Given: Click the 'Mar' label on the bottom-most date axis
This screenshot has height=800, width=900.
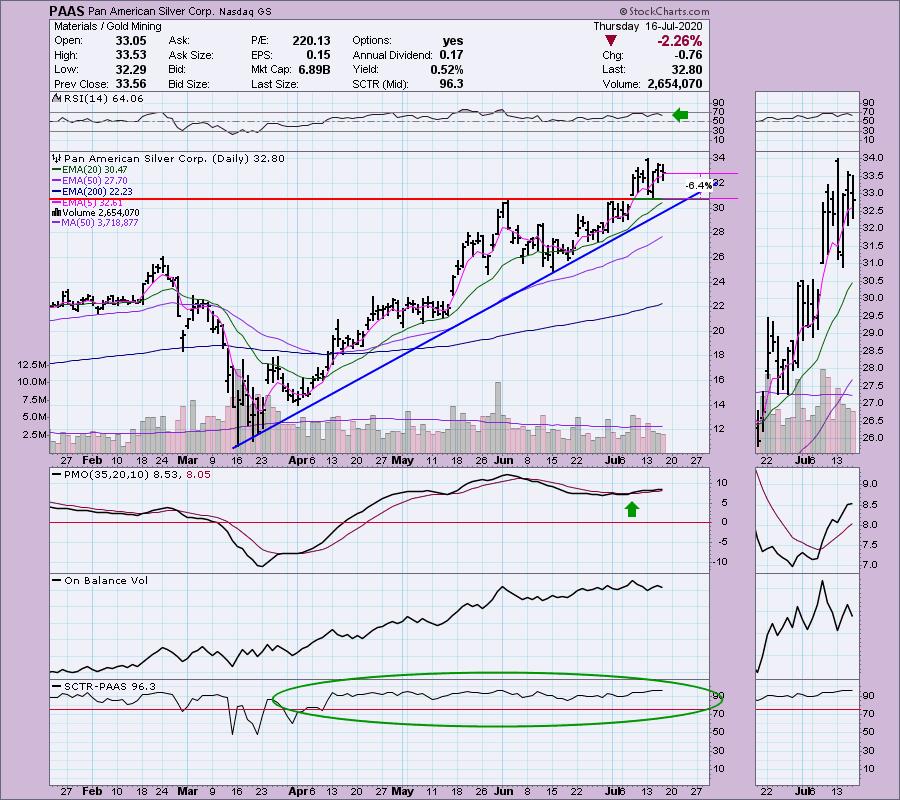Looking at the screenshot, I should coord(187,791).
